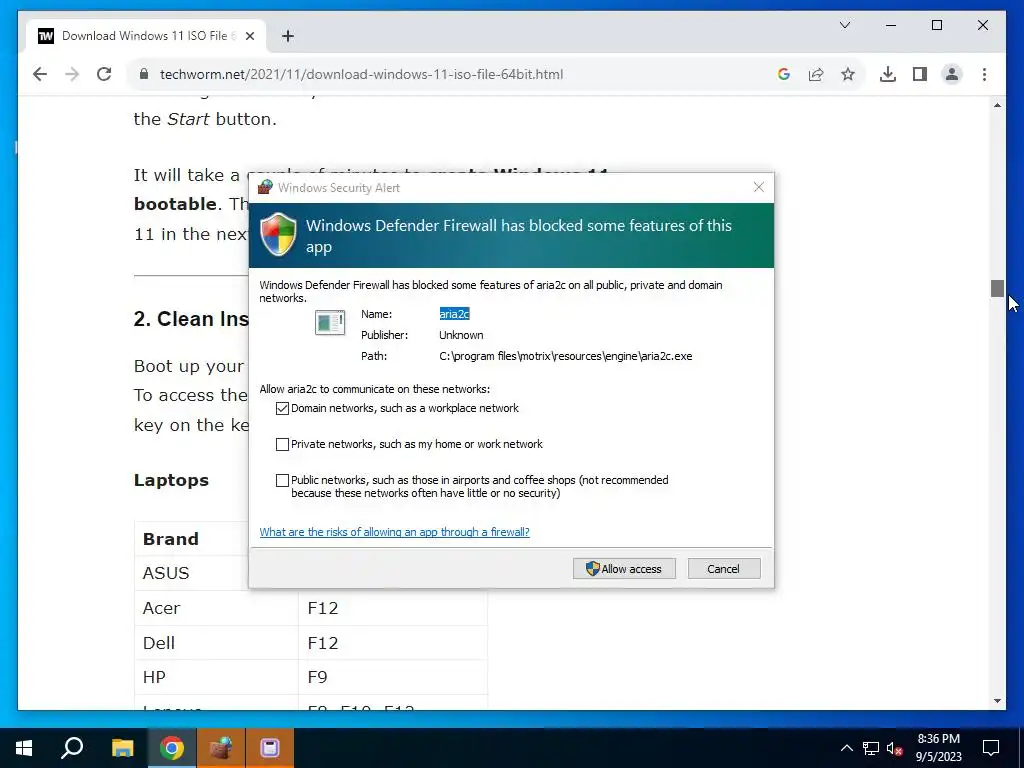Click Allow access button
Image resolution: width=1024 pixels, height=768 pixels.
click(x=624, y=569)
